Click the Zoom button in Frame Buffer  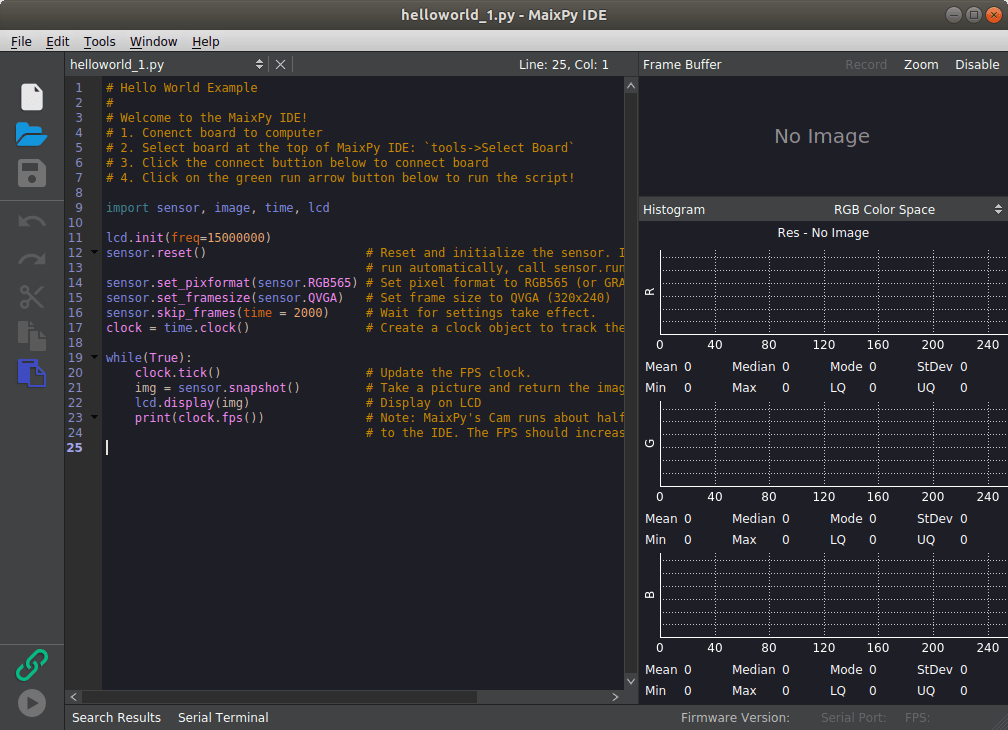tap(921, 64)
